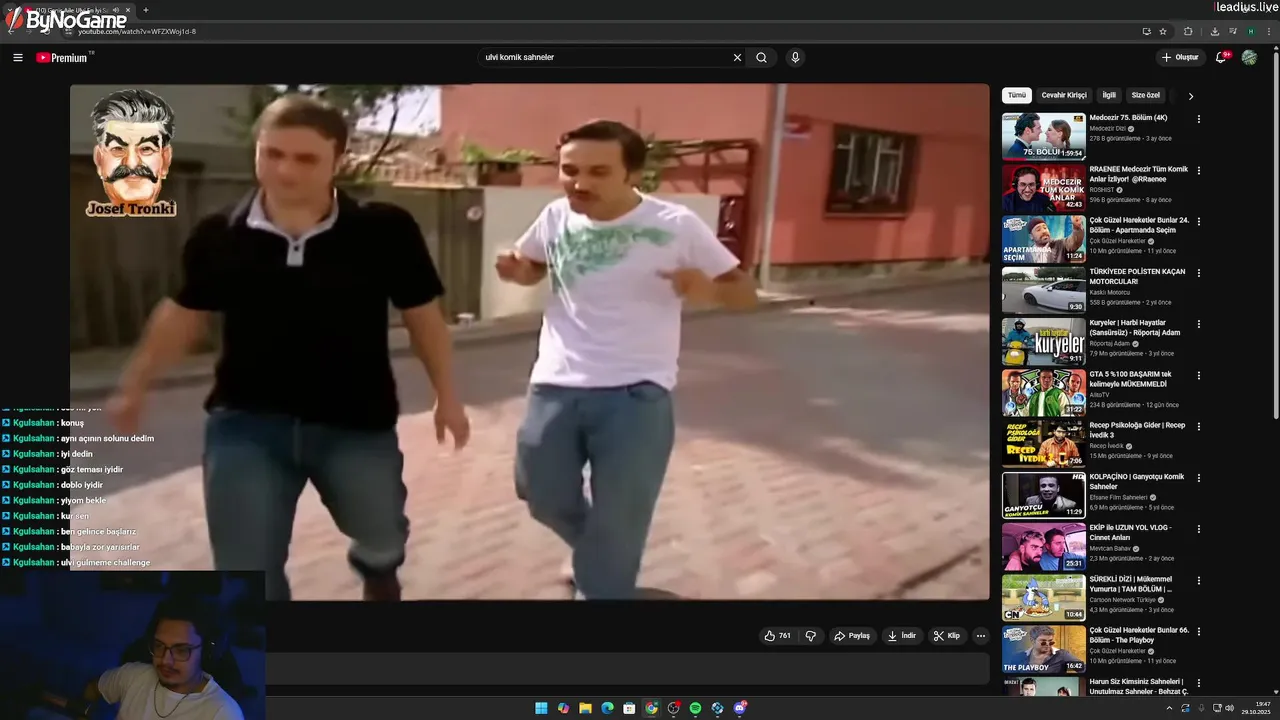Open Microsoft Edge from the taskbar

607,708
